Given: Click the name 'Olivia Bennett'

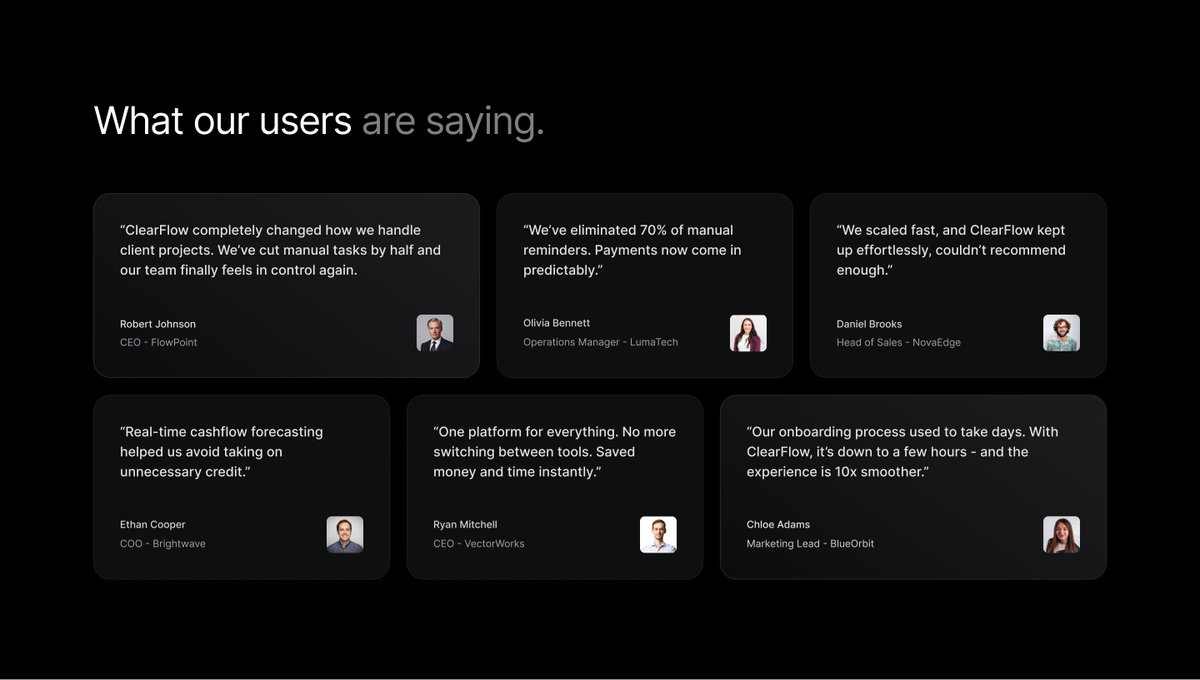Looking at the screenshot, I should pos(557,323).
